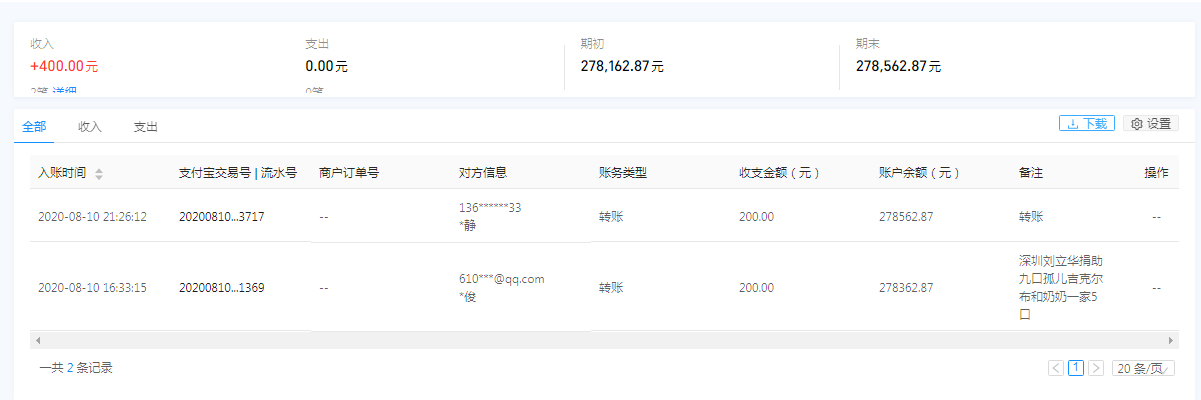Switch to the 全部 tab
This screenshot has height=400, width=1201.
pyautogui.click(x=34, y=127)
